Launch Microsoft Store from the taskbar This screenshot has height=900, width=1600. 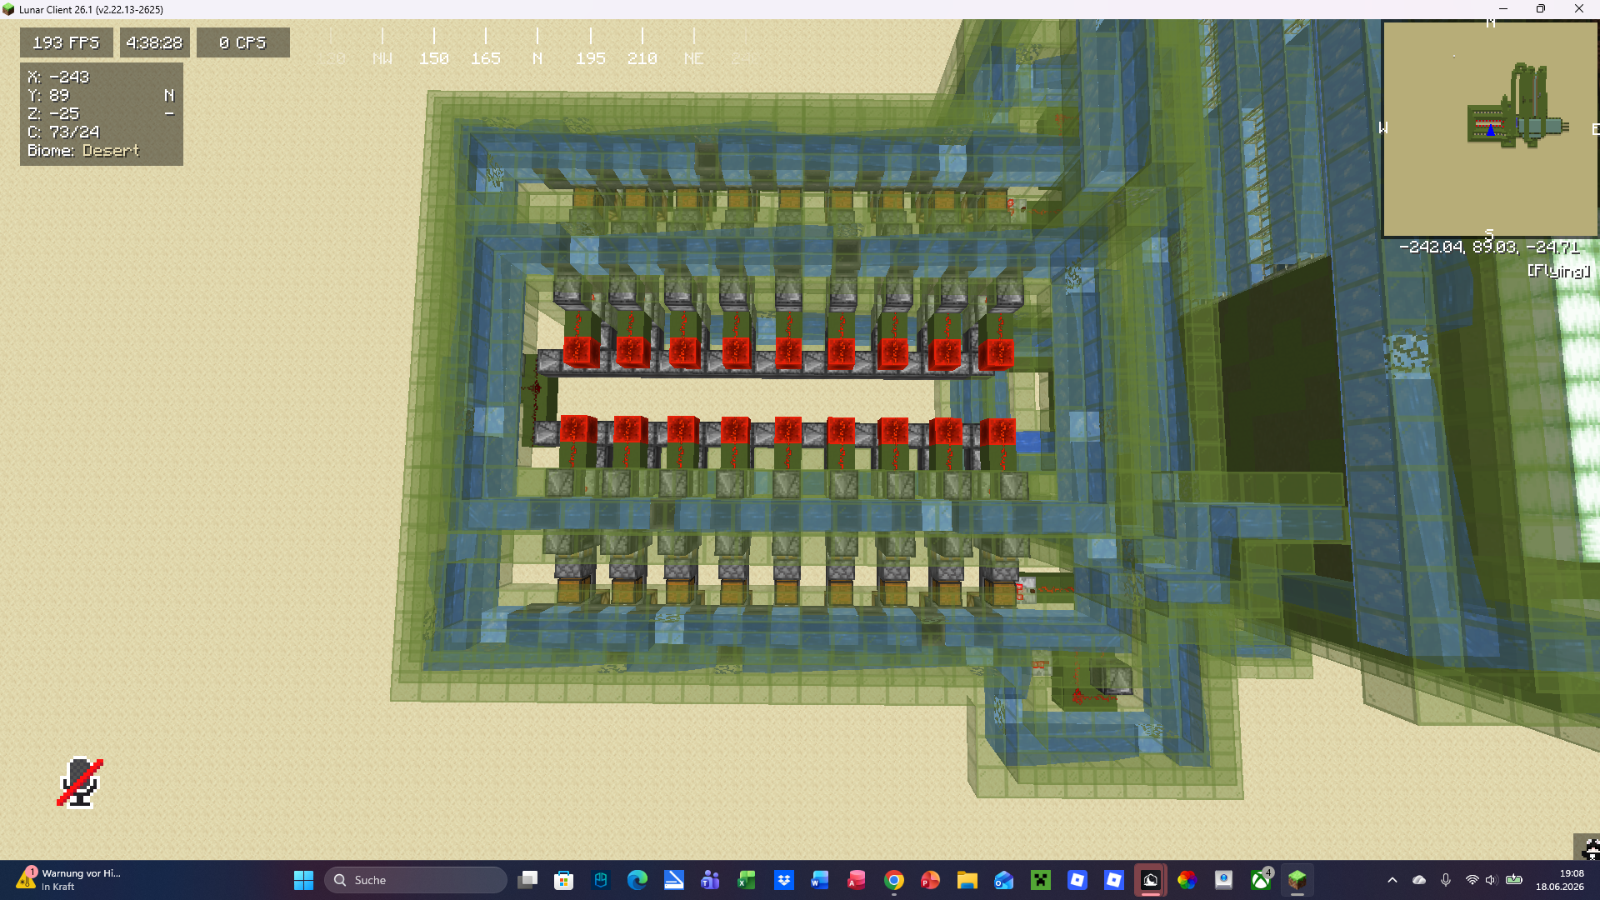[x=564, y=880]
